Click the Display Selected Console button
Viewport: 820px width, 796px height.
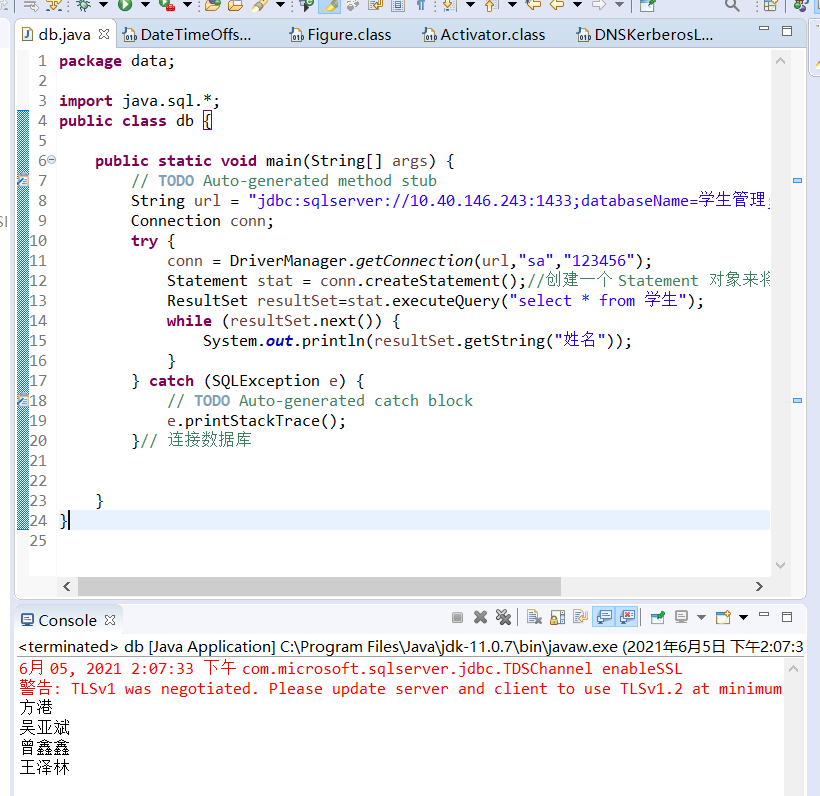(x=679, y=617)
